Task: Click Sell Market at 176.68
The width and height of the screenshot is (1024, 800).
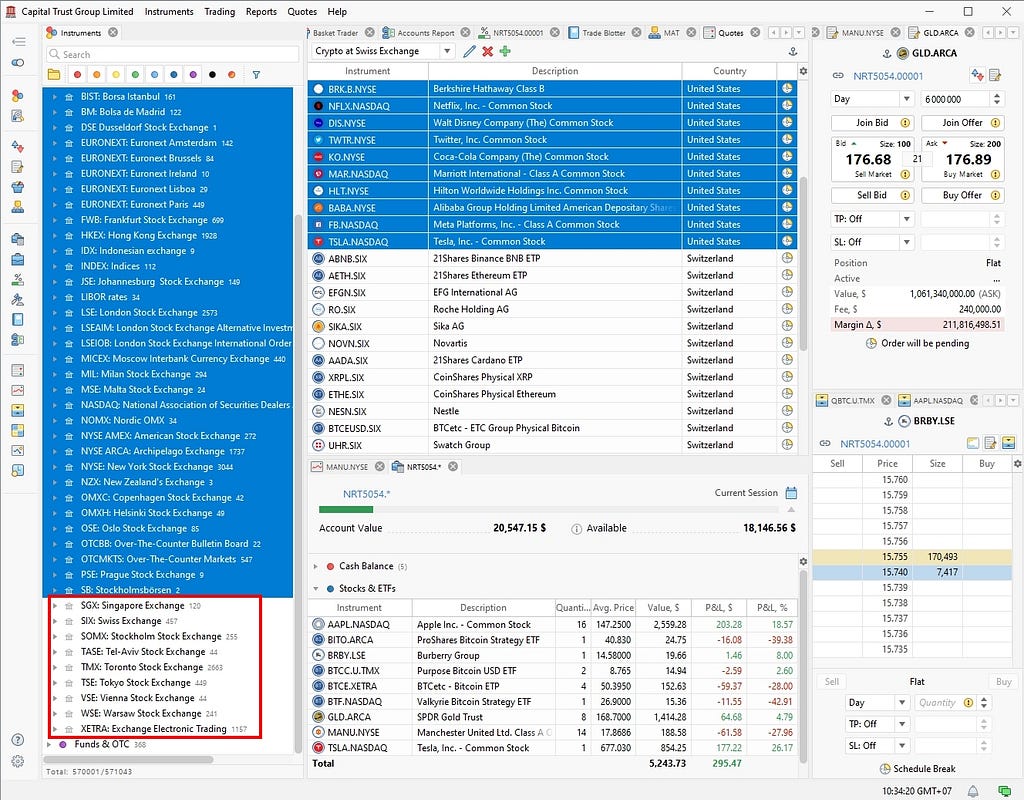Action: tap(872, 159)
